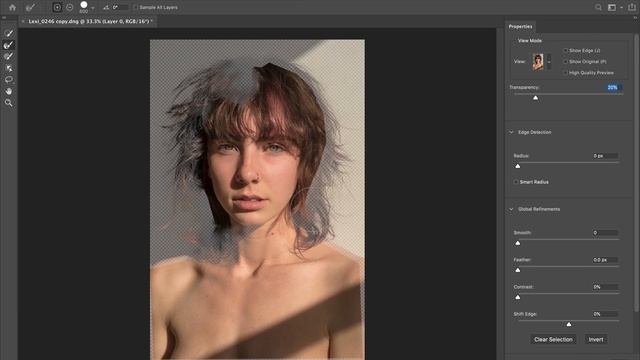The width and height of the screenshot is (640, 360).
Task: Click the brush size preview circle
Action: click(84, 5)
